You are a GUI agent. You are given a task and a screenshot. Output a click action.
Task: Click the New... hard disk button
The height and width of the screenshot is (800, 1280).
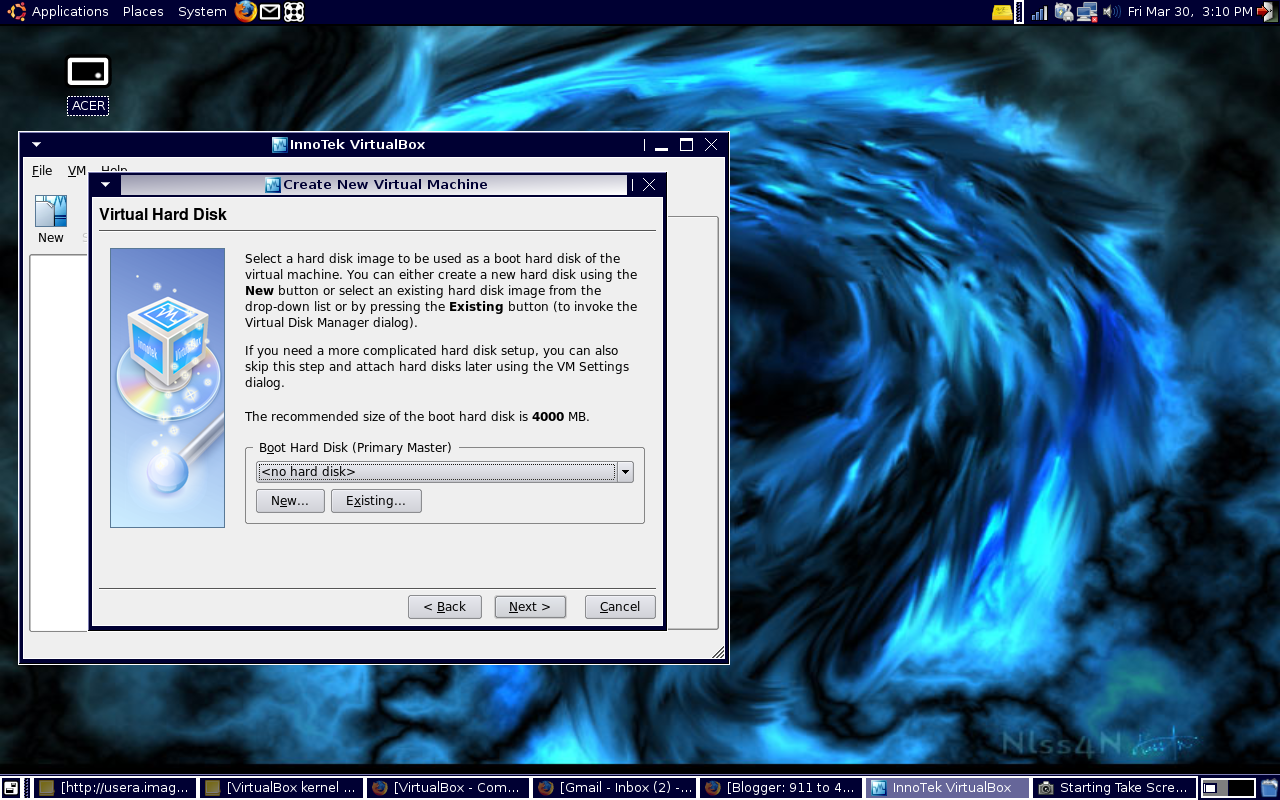(290, 501)
